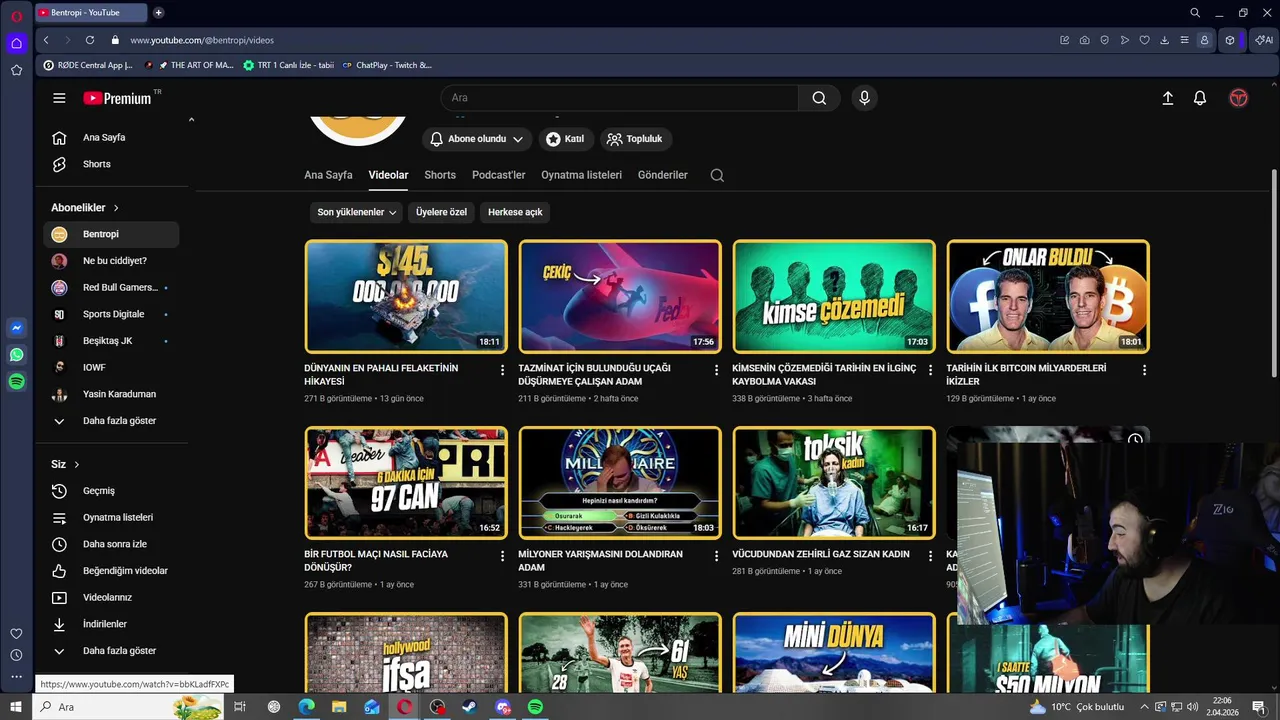Screen dimensions: 1280x720
Task: Select the Üyelere özel filter chip
Action: click(x=441, y=212)
